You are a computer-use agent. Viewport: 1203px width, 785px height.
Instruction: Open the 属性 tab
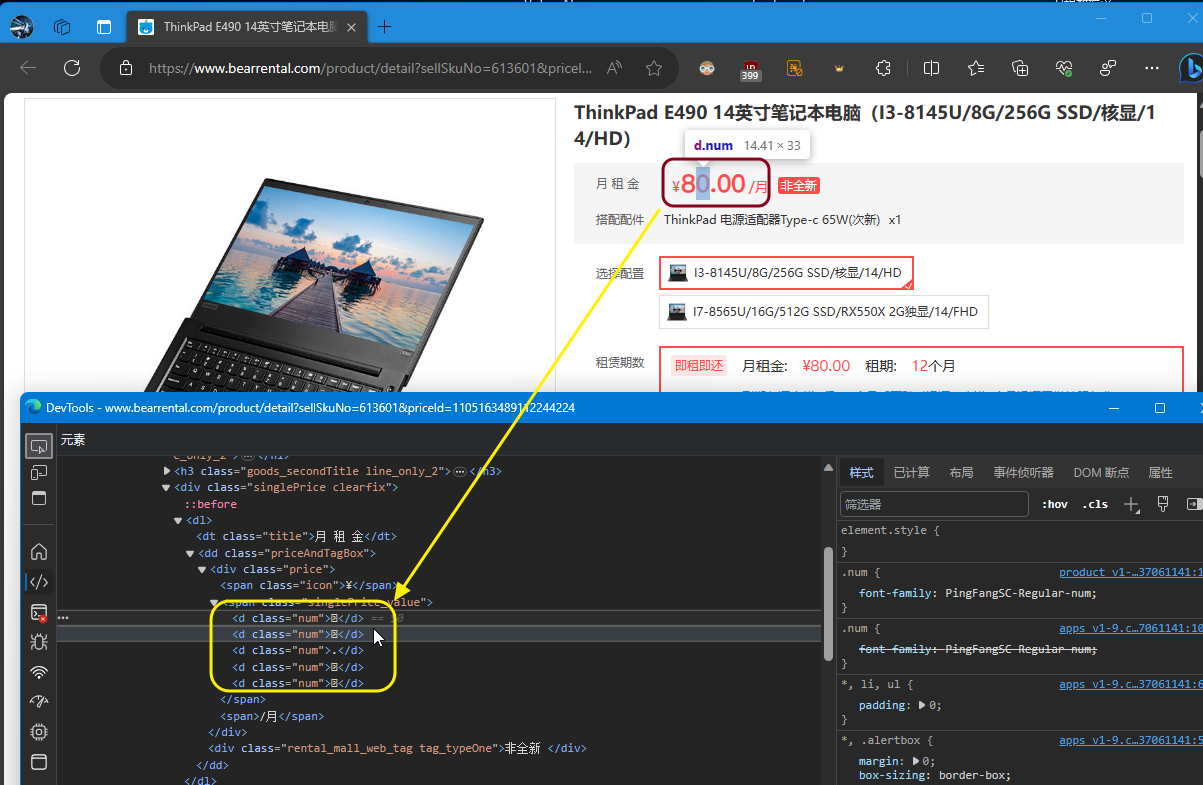[x=1161, y=473]
